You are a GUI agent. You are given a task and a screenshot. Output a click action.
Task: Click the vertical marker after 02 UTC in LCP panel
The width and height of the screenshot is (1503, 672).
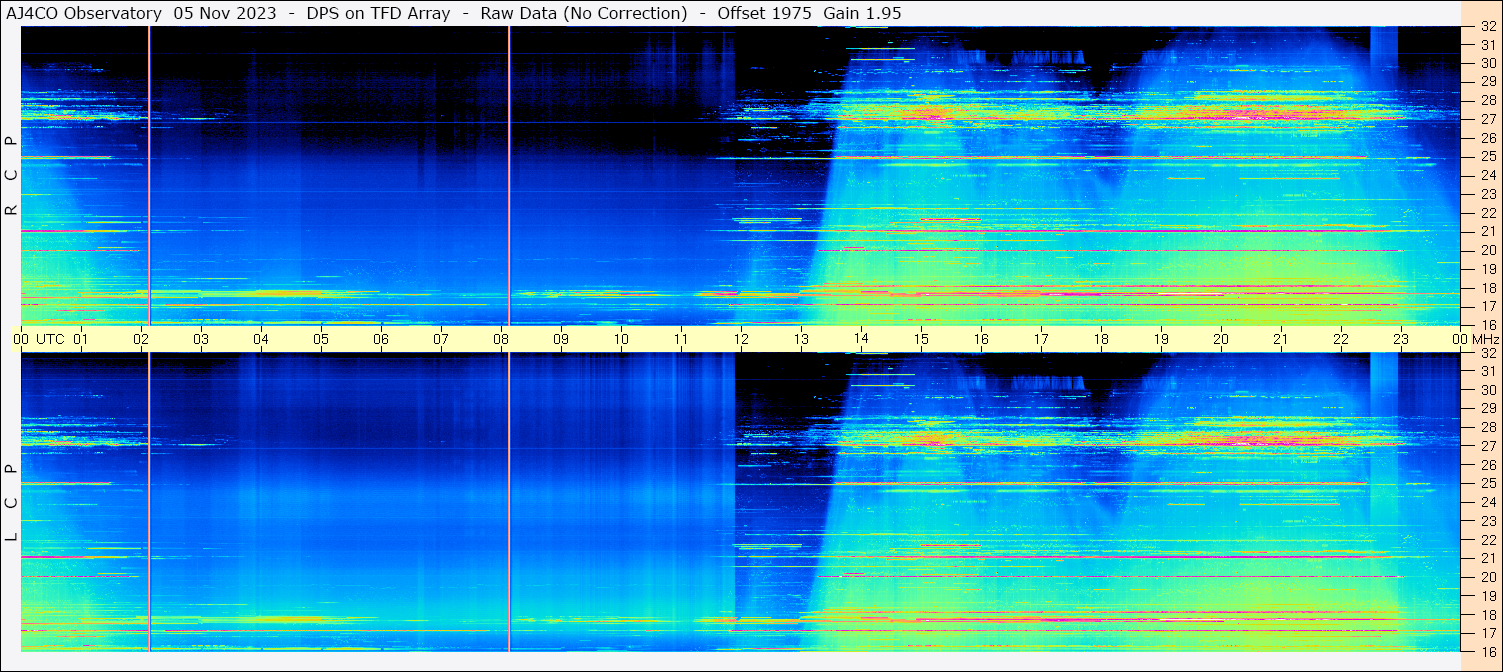click(x=149, y=502)
